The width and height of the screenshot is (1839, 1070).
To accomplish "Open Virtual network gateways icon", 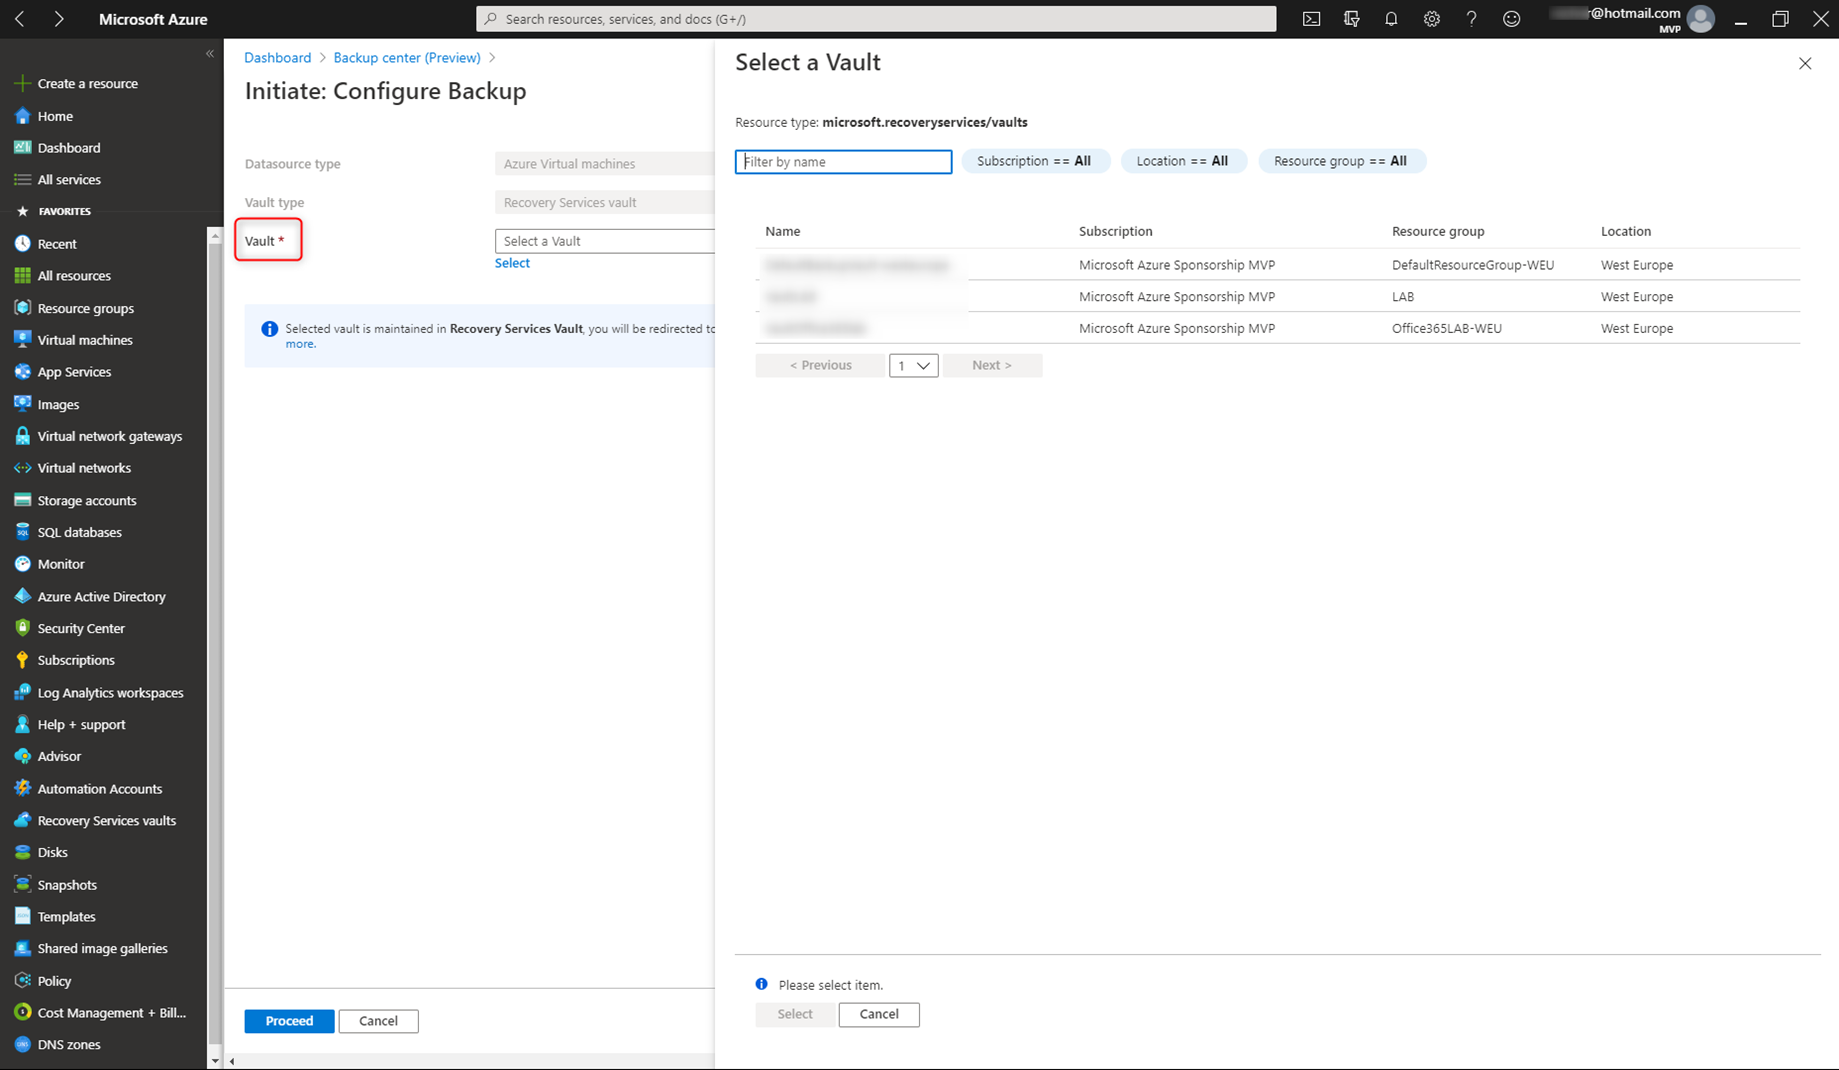I will 22,436.
